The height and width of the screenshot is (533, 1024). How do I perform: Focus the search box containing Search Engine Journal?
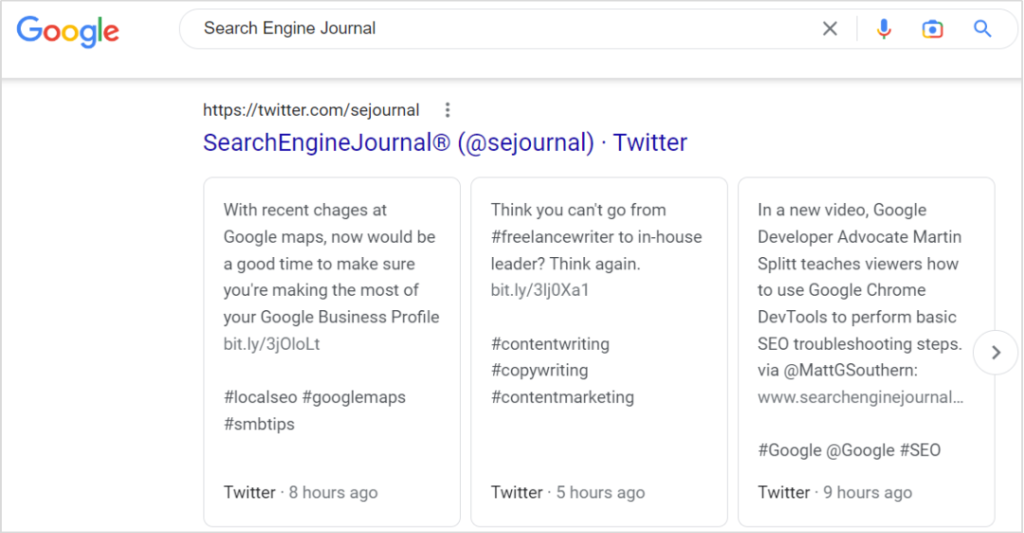[500, 29]
